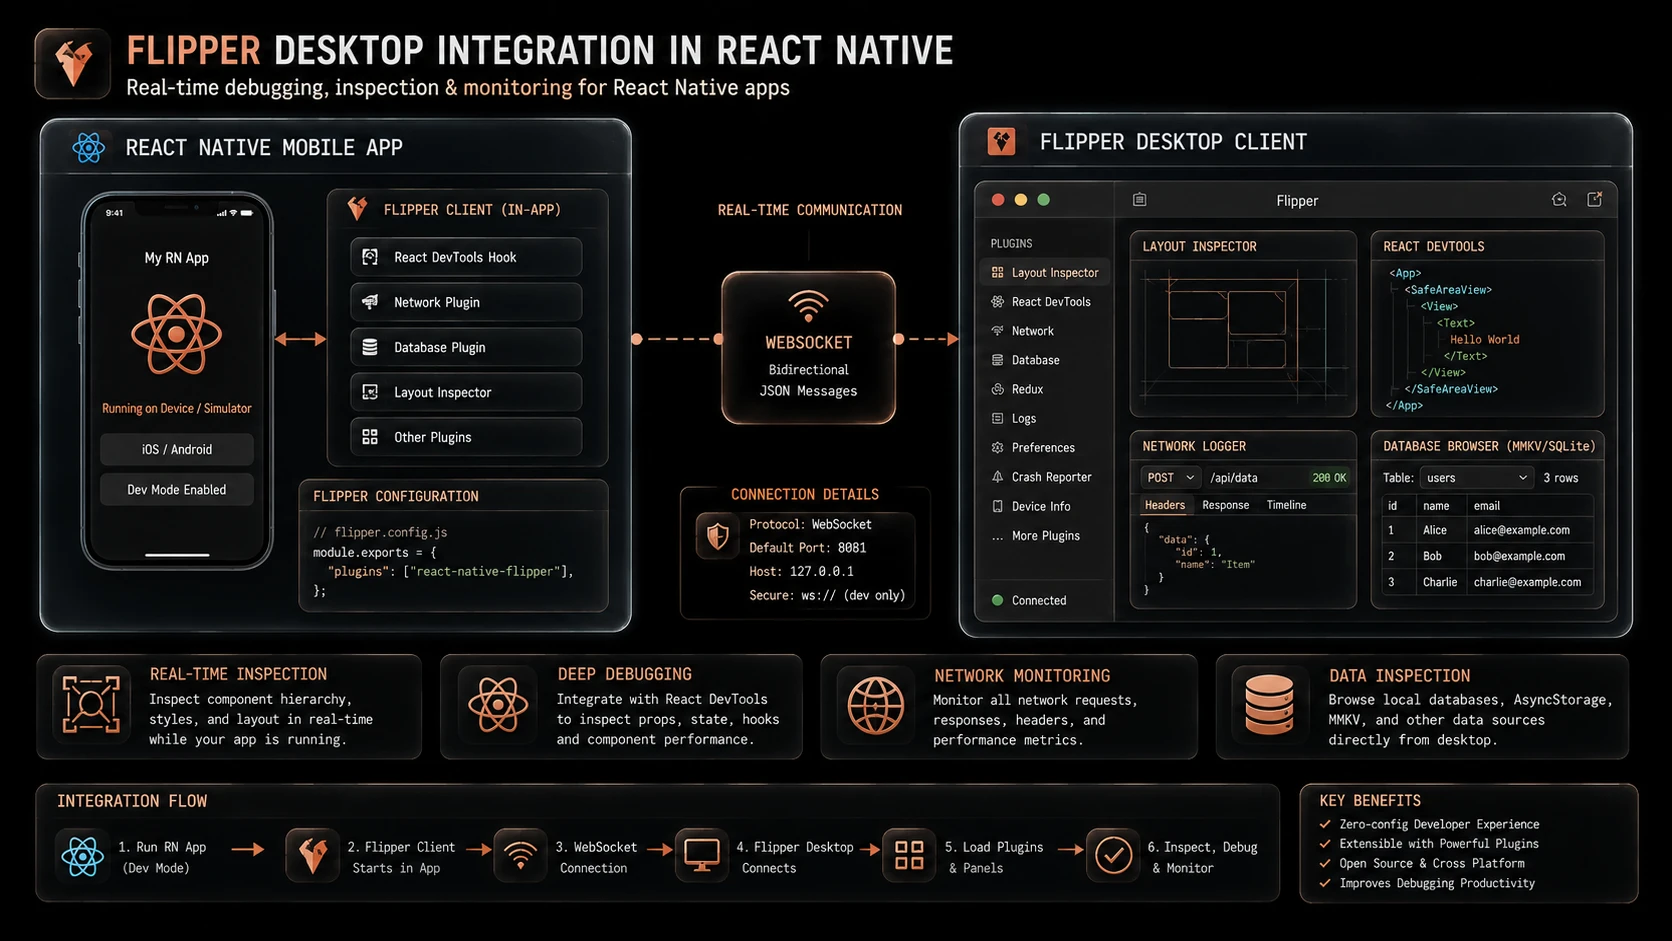Click the green Connected status indicator
The height and width of the screenshot is (941, 1672).
(997, 600)
